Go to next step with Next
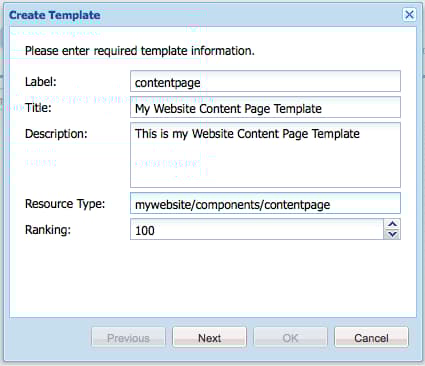Screen dimensions: 425x366 [210, 338]
